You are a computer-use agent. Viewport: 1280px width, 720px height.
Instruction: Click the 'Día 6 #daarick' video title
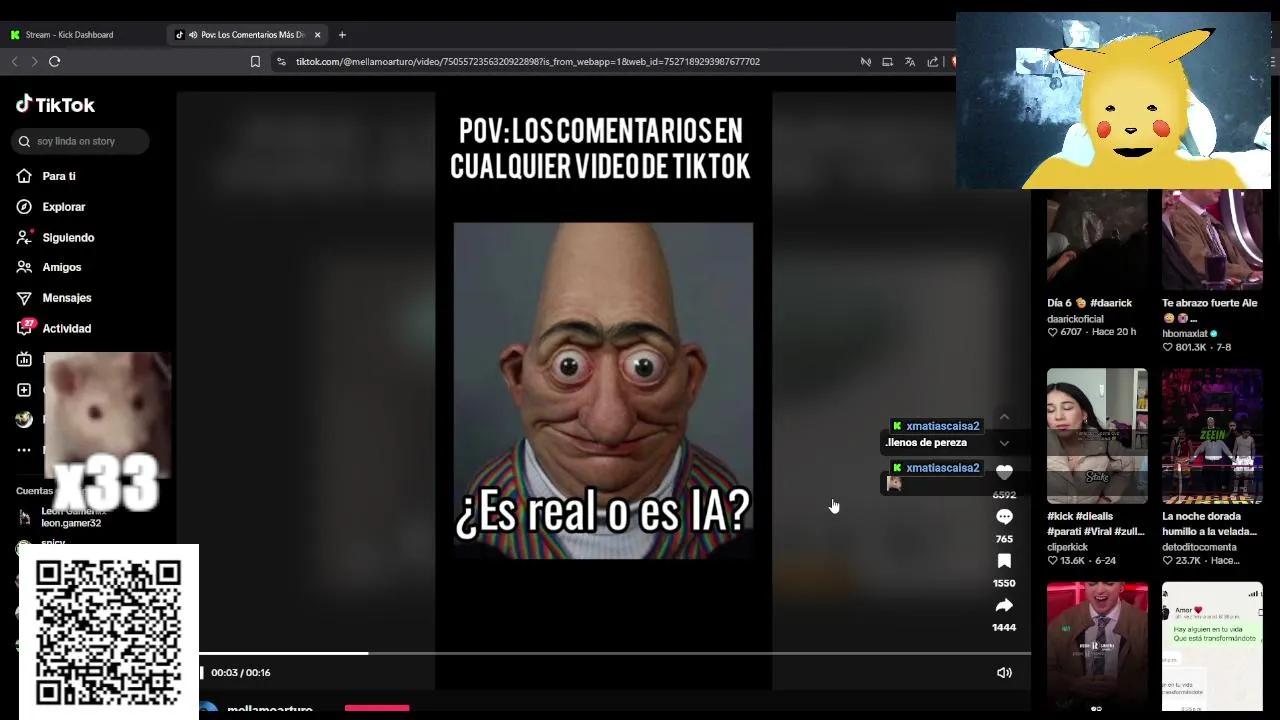[1090, 303]
